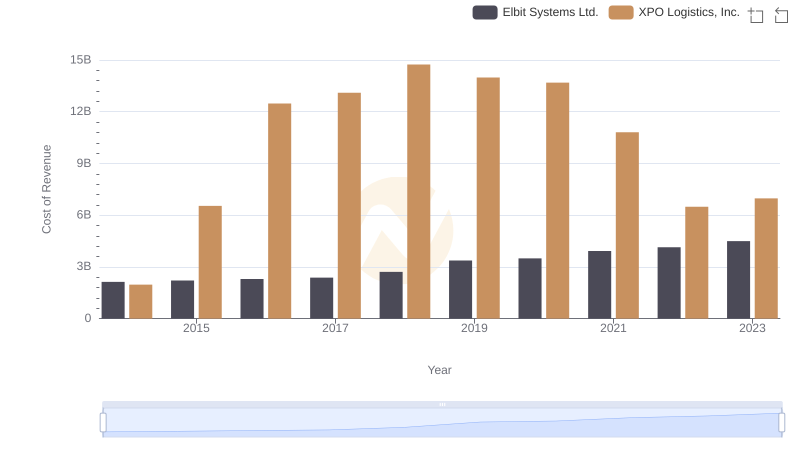This screenshot has width=800, height=461.
Task: Click the XPO Logistics bar for 2022
Action: point(696,263)
